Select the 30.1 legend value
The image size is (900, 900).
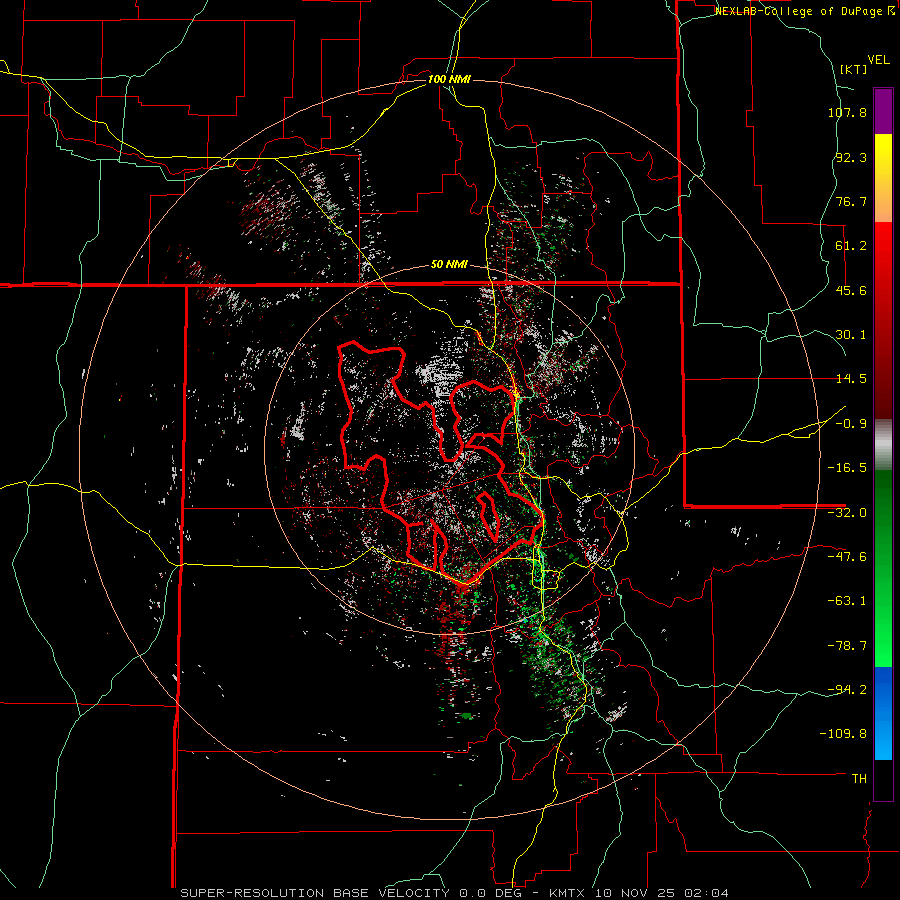click(851, 335)
